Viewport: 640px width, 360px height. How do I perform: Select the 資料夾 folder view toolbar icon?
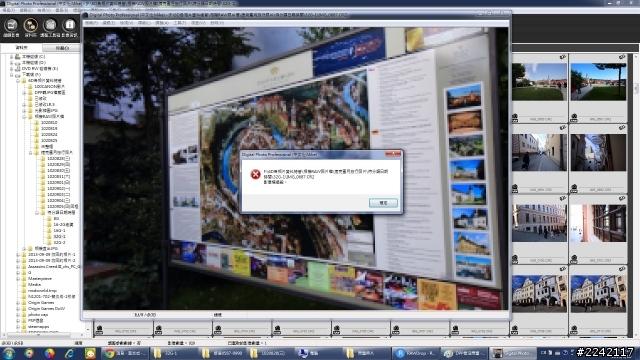tap(31, 27)
